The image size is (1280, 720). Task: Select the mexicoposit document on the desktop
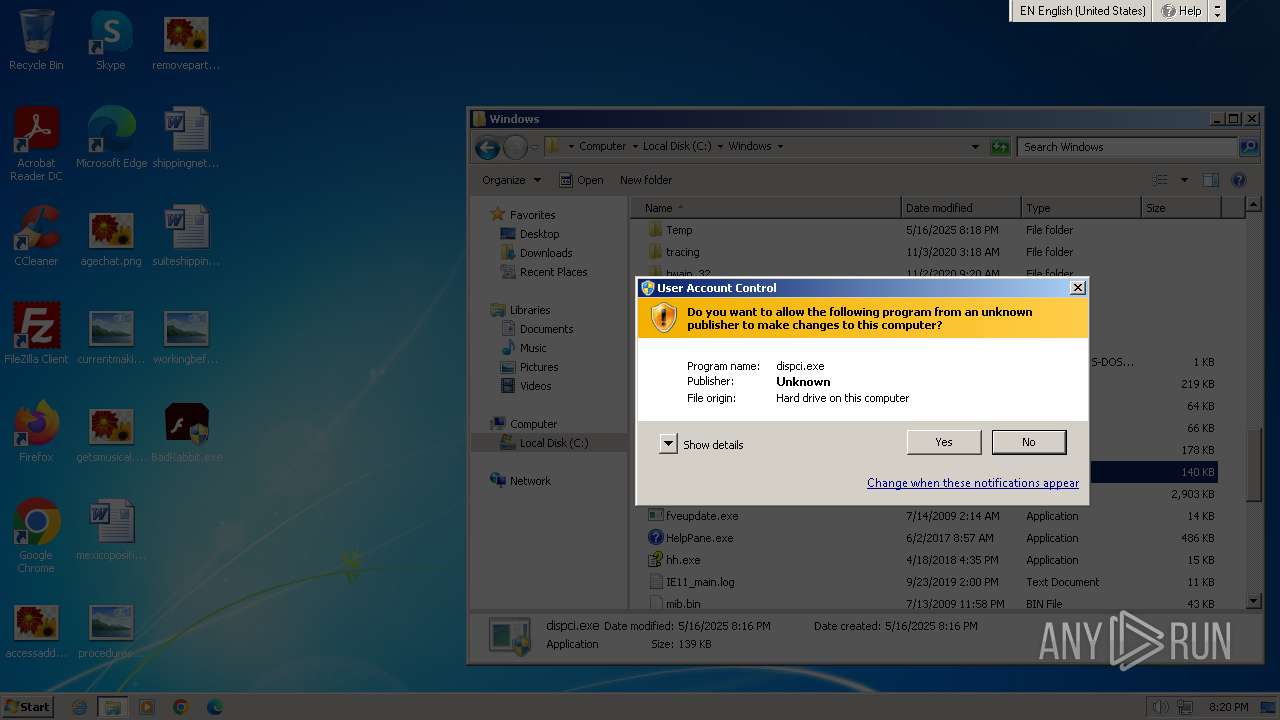(111, 531)
